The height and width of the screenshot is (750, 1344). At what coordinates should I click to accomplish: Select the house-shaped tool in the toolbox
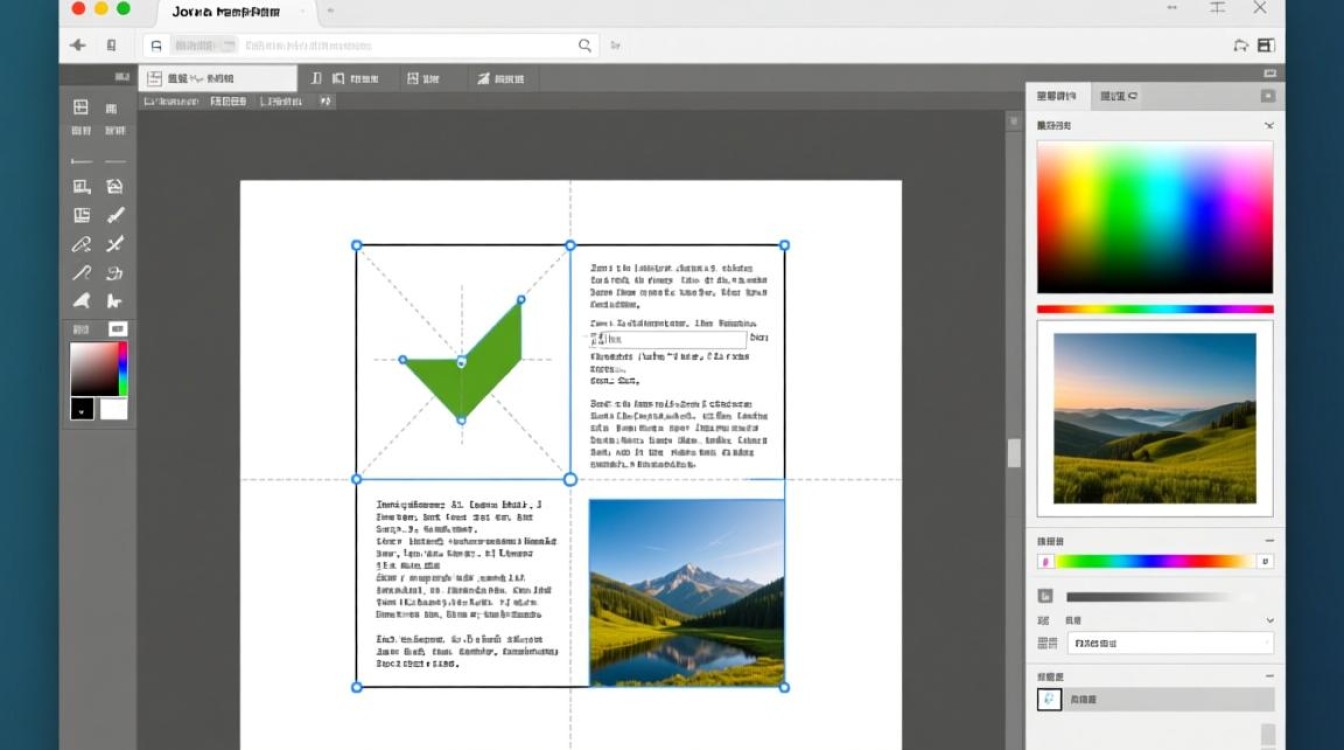pos(114,186)
